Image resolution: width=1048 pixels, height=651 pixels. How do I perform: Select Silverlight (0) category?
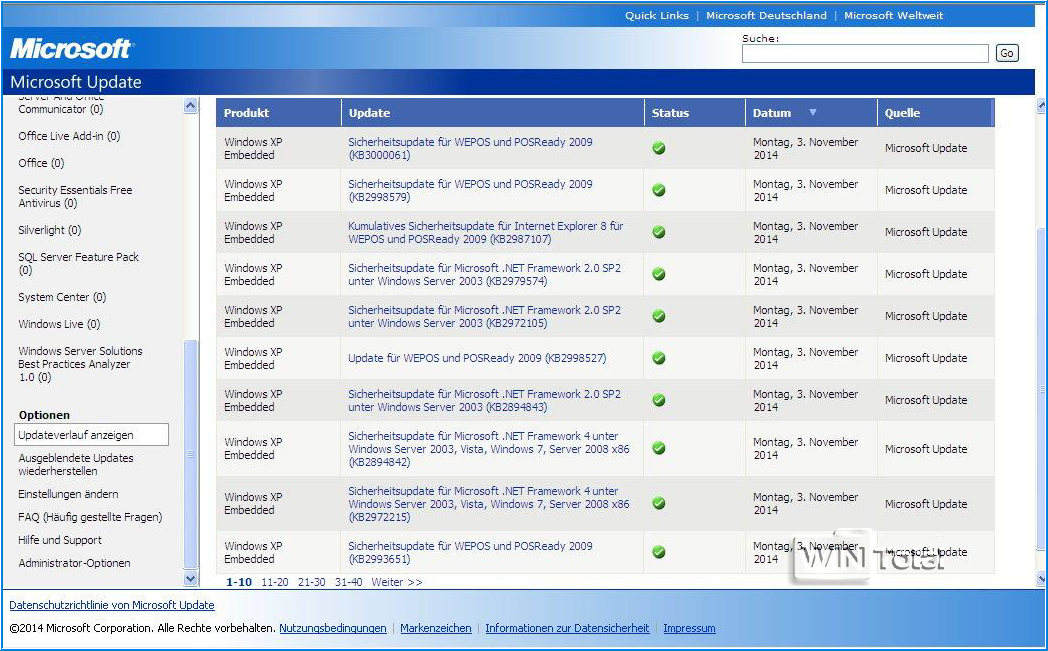tap(49, 230)
